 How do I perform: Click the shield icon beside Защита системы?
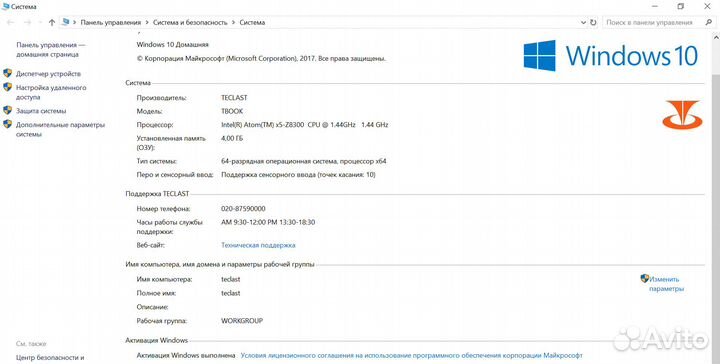(x=7, y=110)
